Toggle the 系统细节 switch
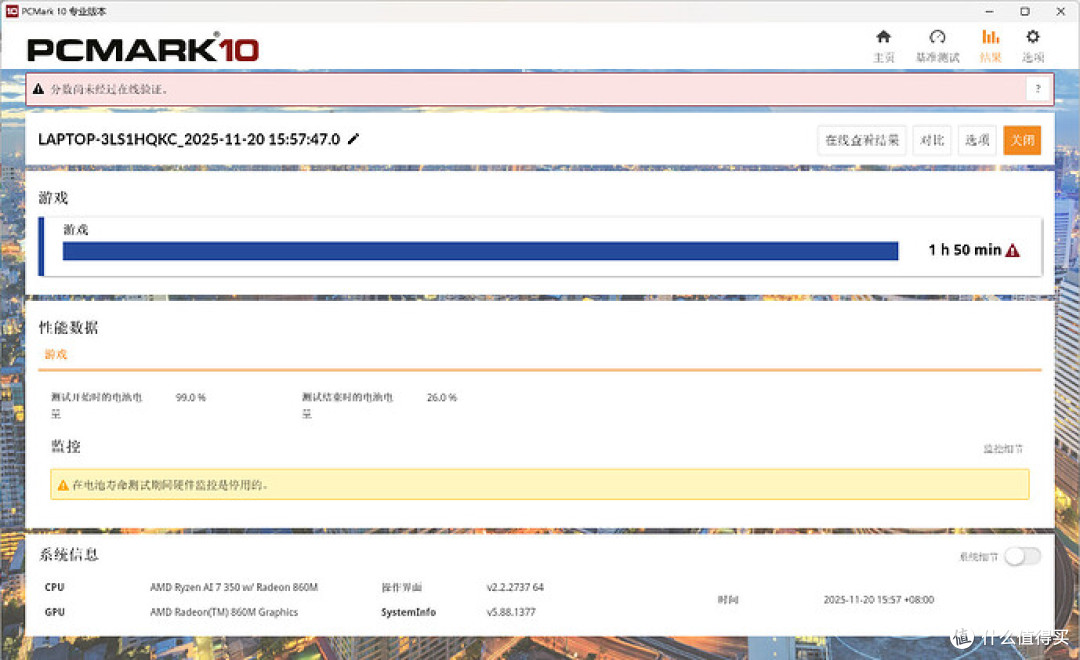The width and height of the screenshot is (1080, 660). click(x=1021, y=556)
